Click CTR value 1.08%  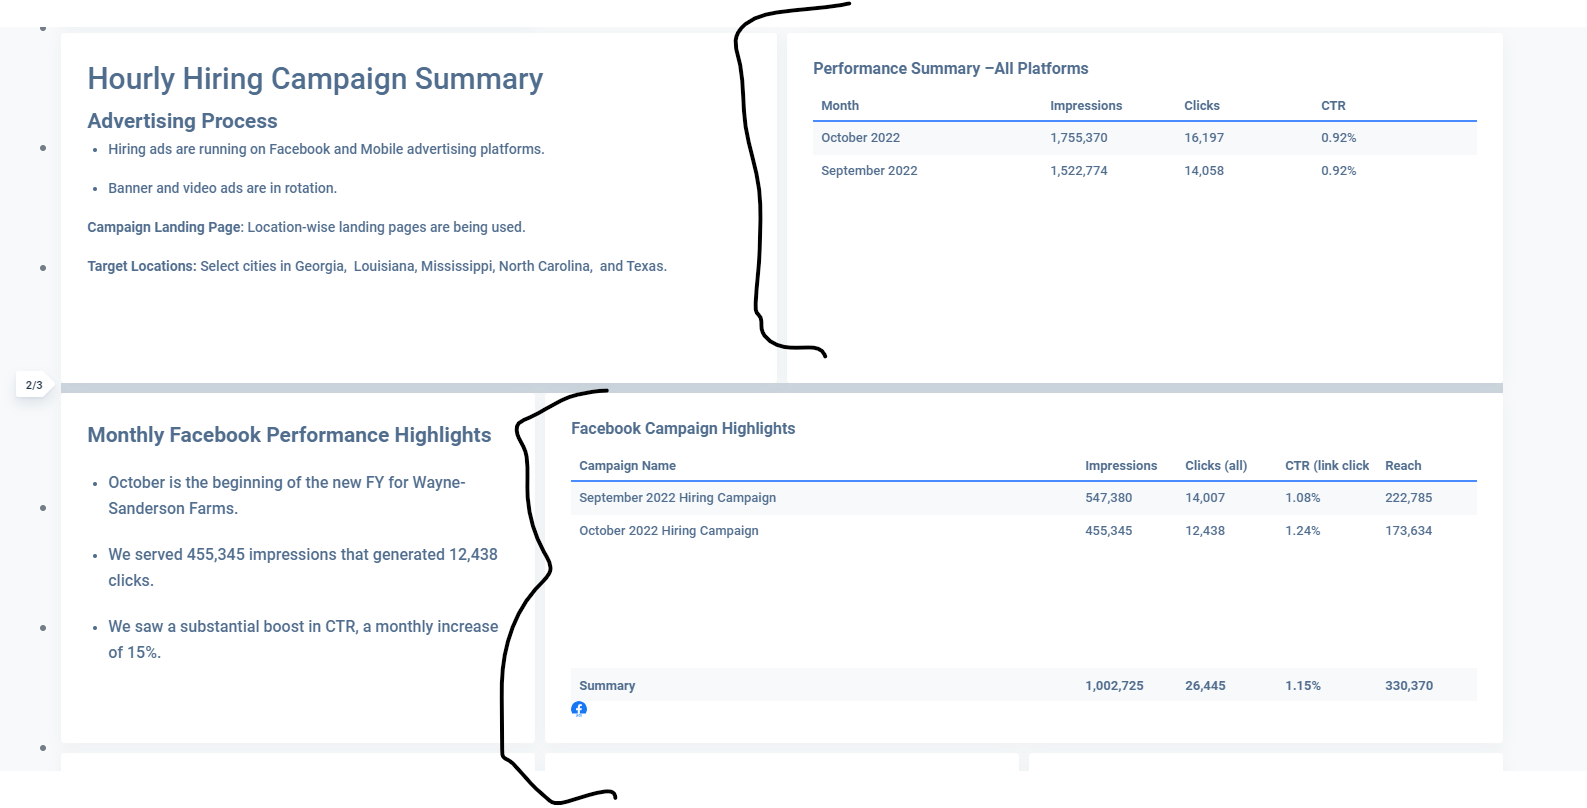coord(1303,498)
